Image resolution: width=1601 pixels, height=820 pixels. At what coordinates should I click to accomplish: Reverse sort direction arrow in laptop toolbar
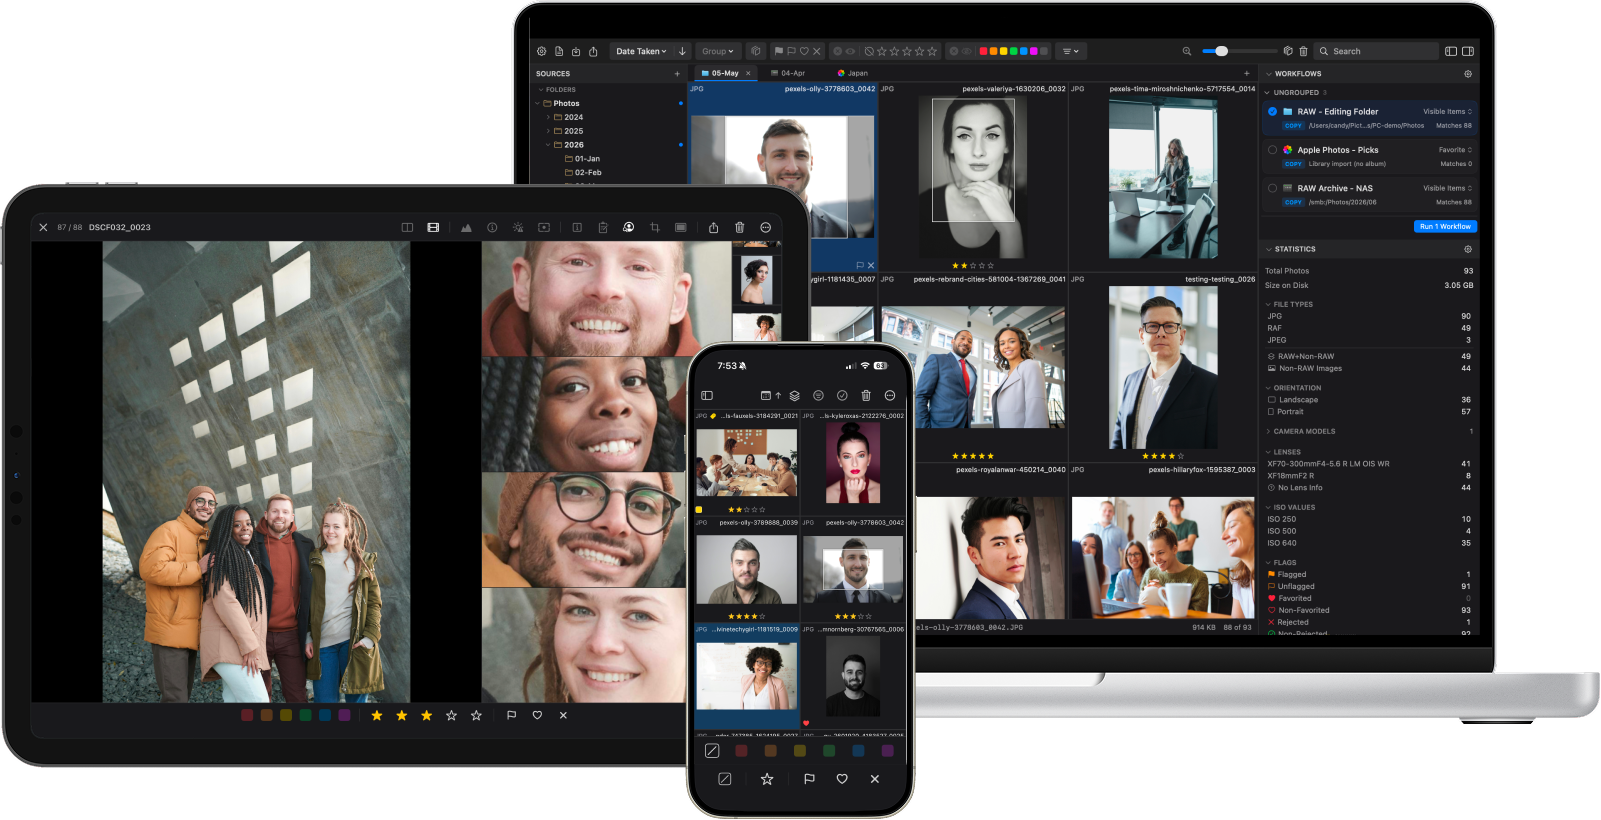682,51
